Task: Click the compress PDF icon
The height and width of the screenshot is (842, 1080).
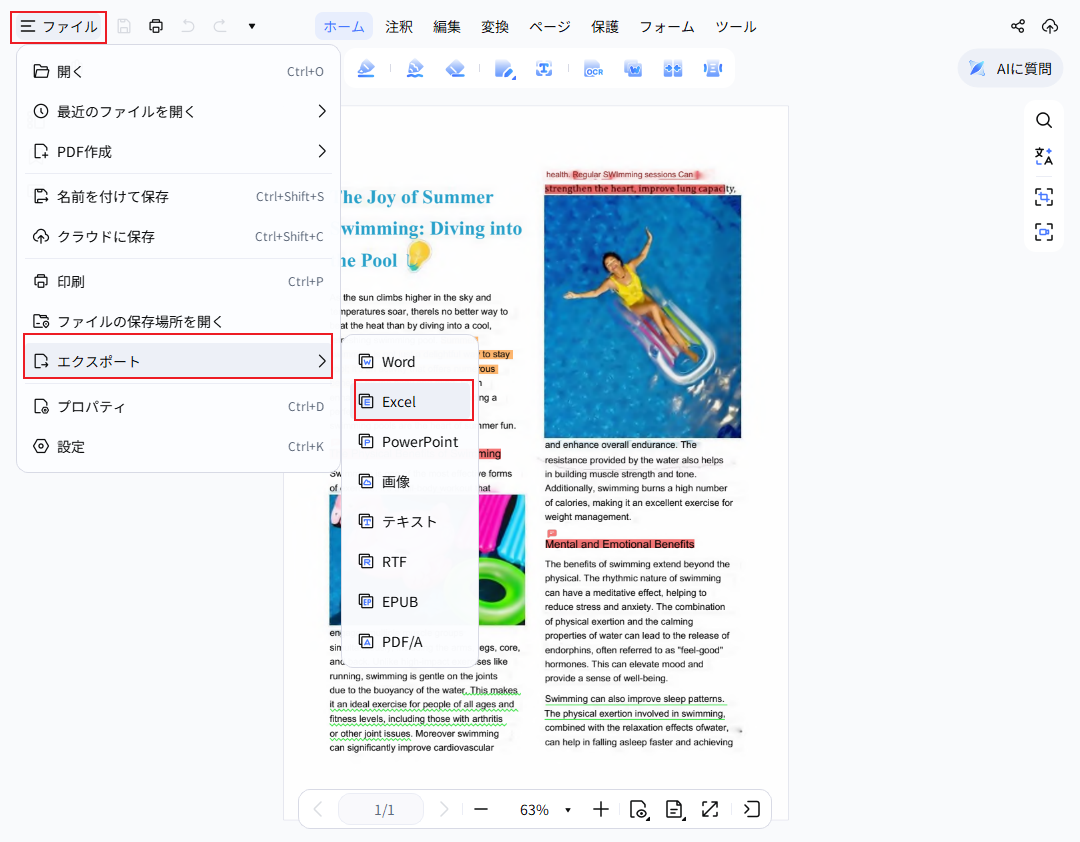Action: click(713, 69)
